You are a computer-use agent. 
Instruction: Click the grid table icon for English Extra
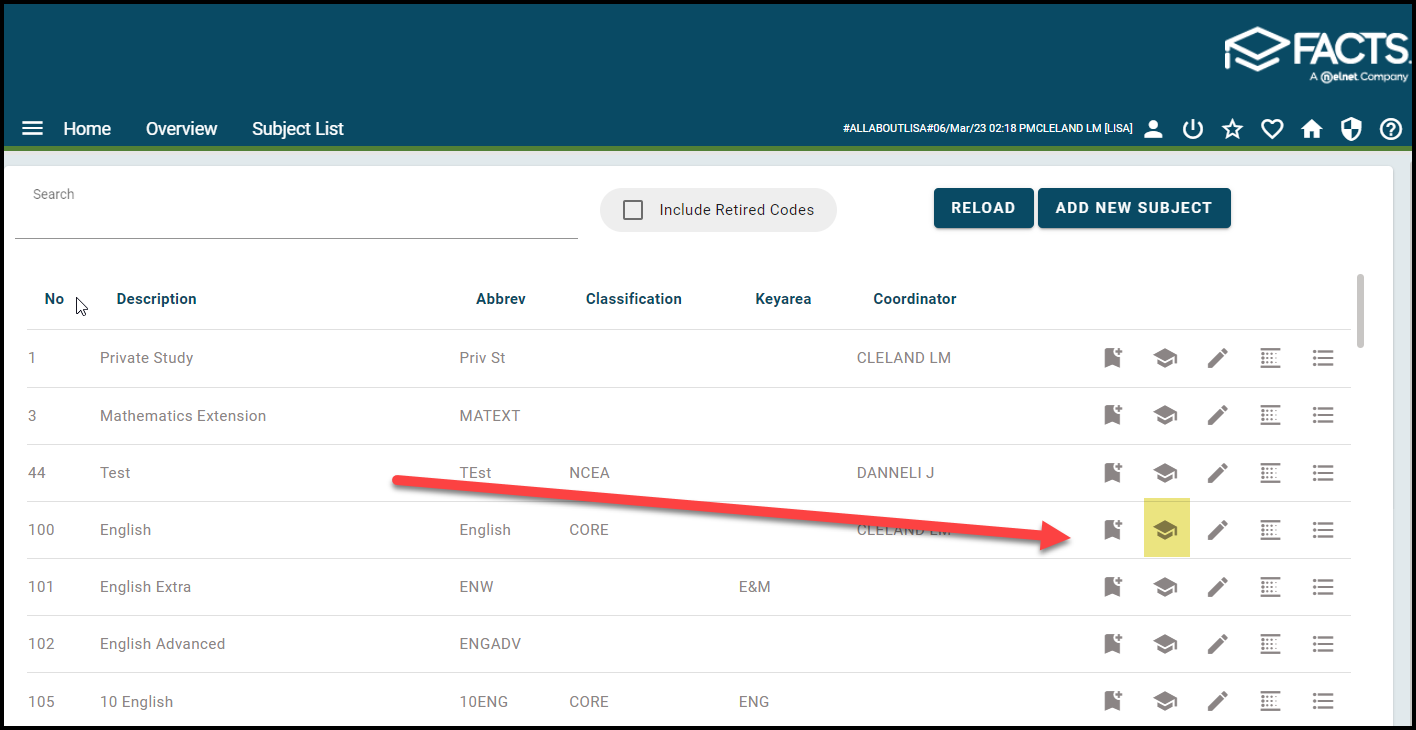click(1270, 587)
